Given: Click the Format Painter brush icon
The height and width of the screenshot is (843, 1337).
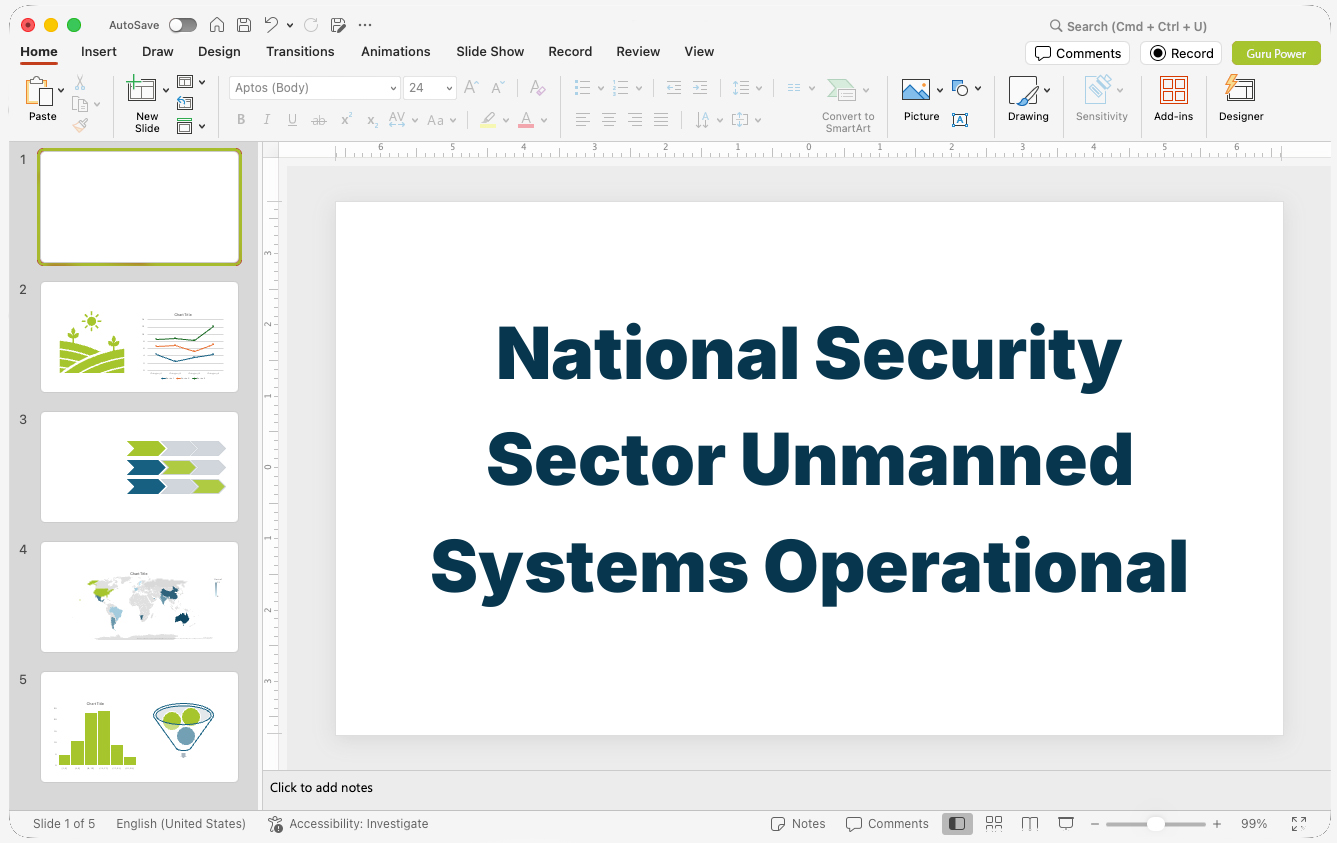Looking at the screenshot, I should coord(80,125).
